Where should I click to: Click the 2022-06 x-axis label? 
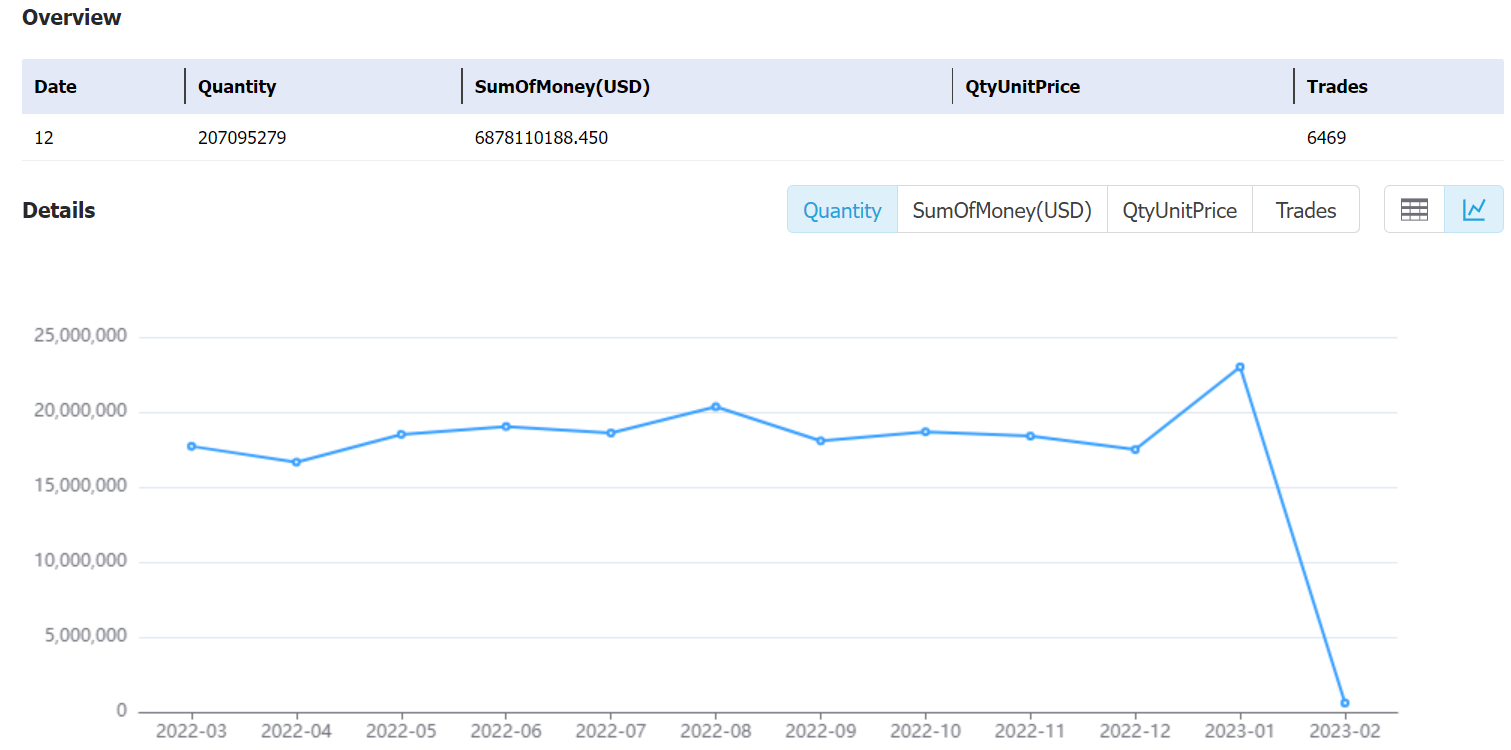click(506, 731)
